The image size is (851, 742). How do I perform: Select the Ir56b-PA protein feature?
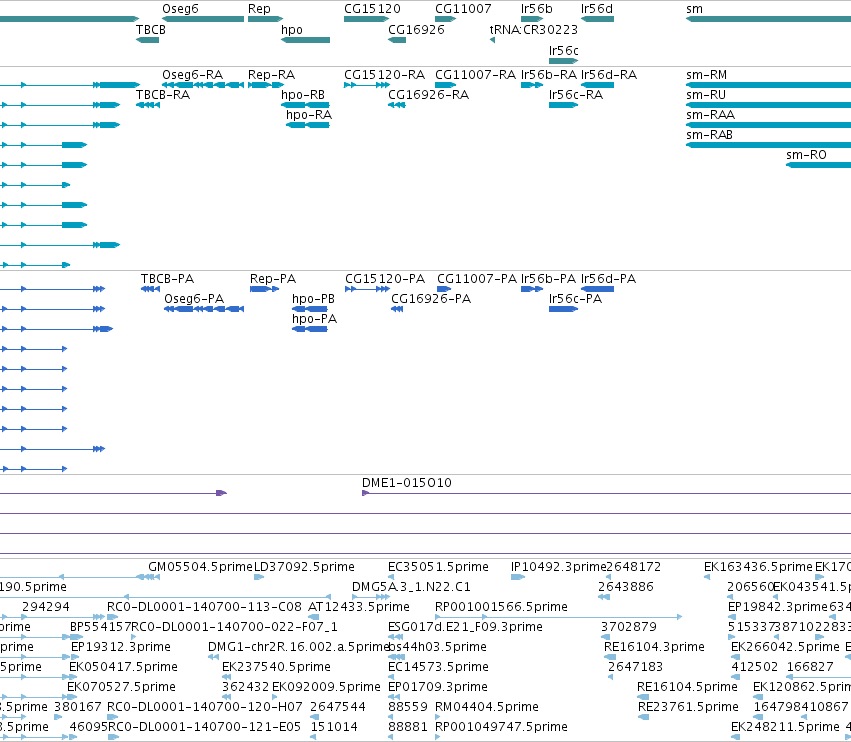(532, 289)
